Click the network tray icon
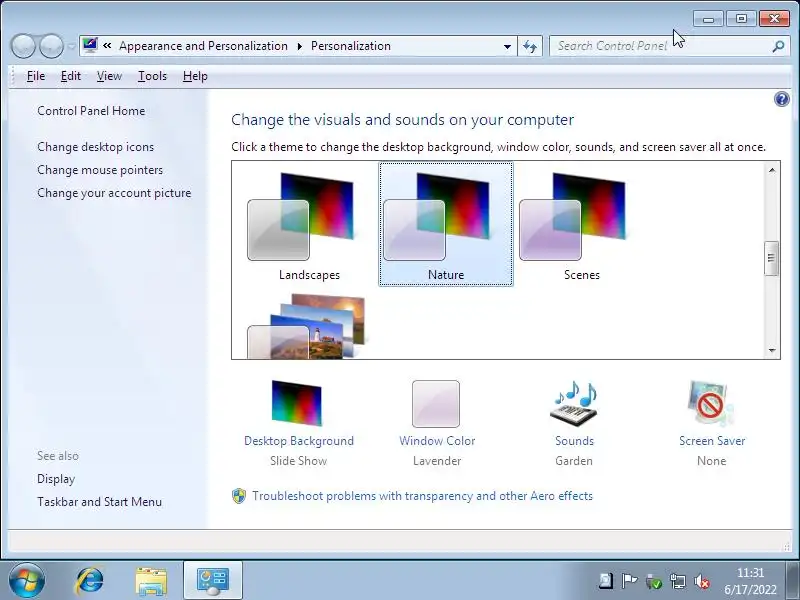800x600 pixels. pos(678,581)
